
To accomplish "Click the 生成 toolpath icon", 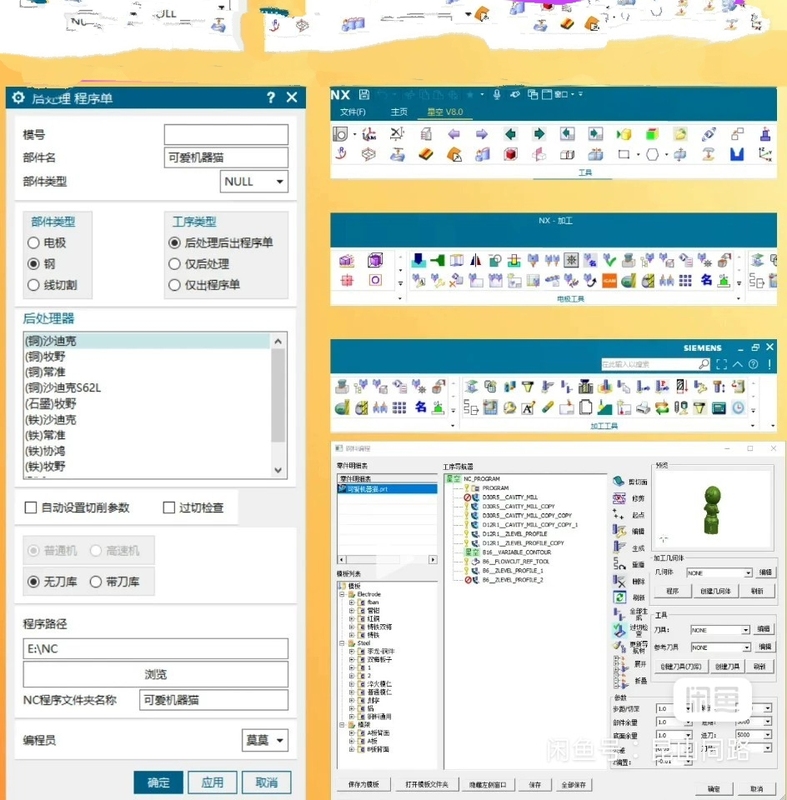I will click(619, 547).
